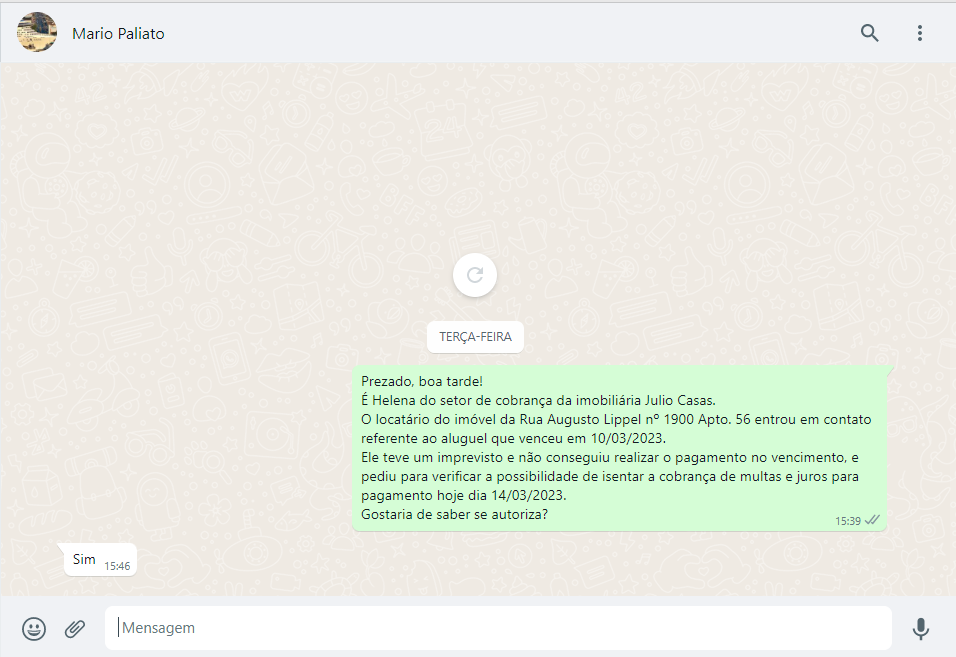The width and height of the screenshot is (956, 657).
Task: Open the three-dot chat menu
Action: pyautogui.click(x=920, y=33)
